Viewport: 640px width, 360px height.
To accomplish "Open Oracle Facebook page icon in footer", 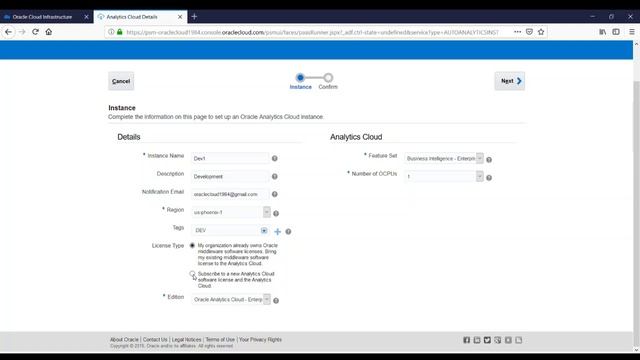I will pyautogui.click(x=467, y=340).
